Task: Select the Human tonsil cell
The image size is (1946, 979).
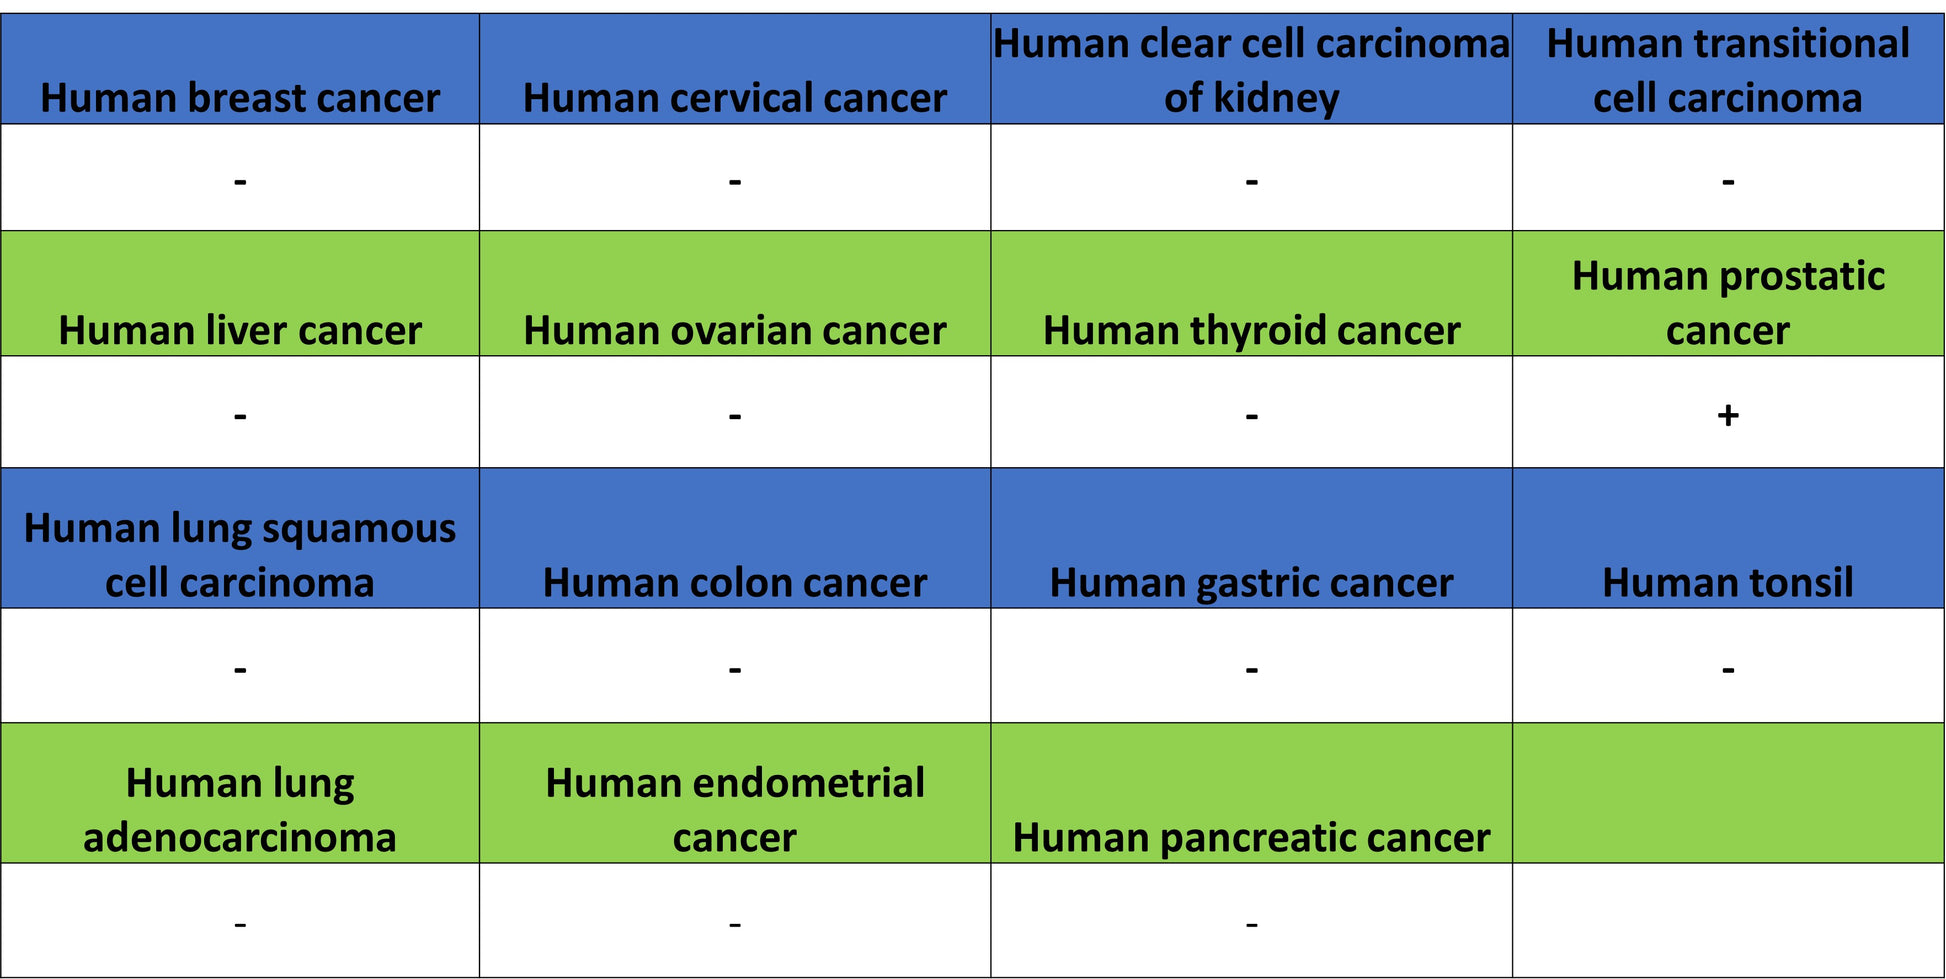Action: click(1728, 538)
